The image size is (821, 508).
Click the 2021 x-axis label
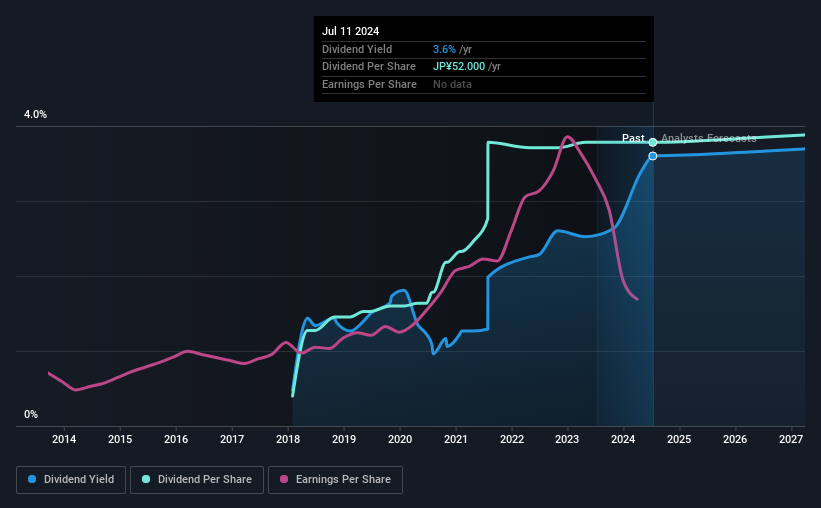(x=456, y=439)
